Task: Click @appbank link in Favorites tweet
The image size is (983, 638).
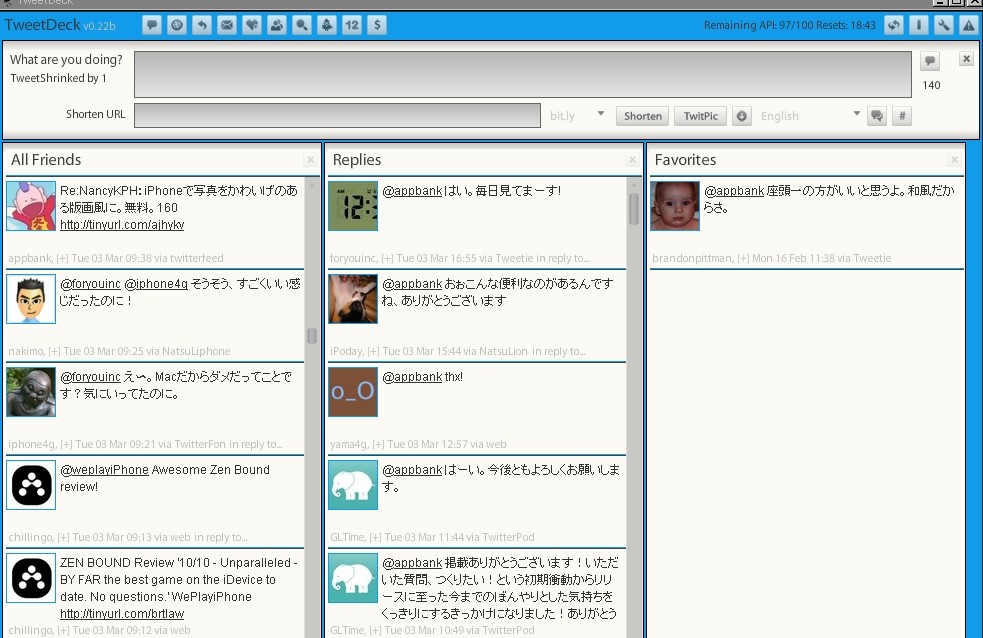Action: (734, 191)
